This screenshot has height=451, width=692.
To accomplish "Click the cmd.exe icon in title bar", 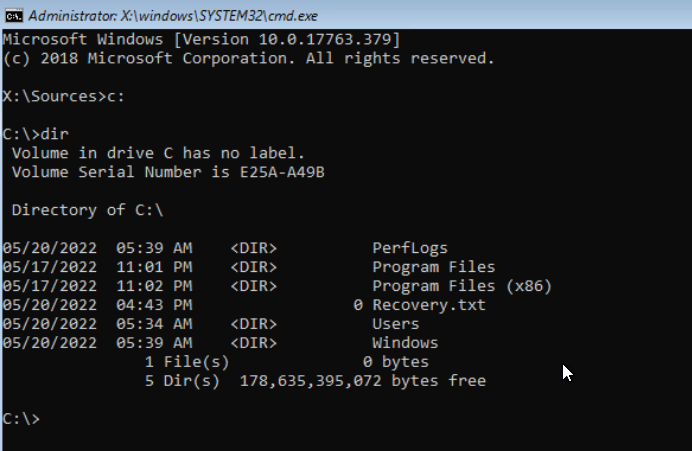I will (x=14, y=16).
